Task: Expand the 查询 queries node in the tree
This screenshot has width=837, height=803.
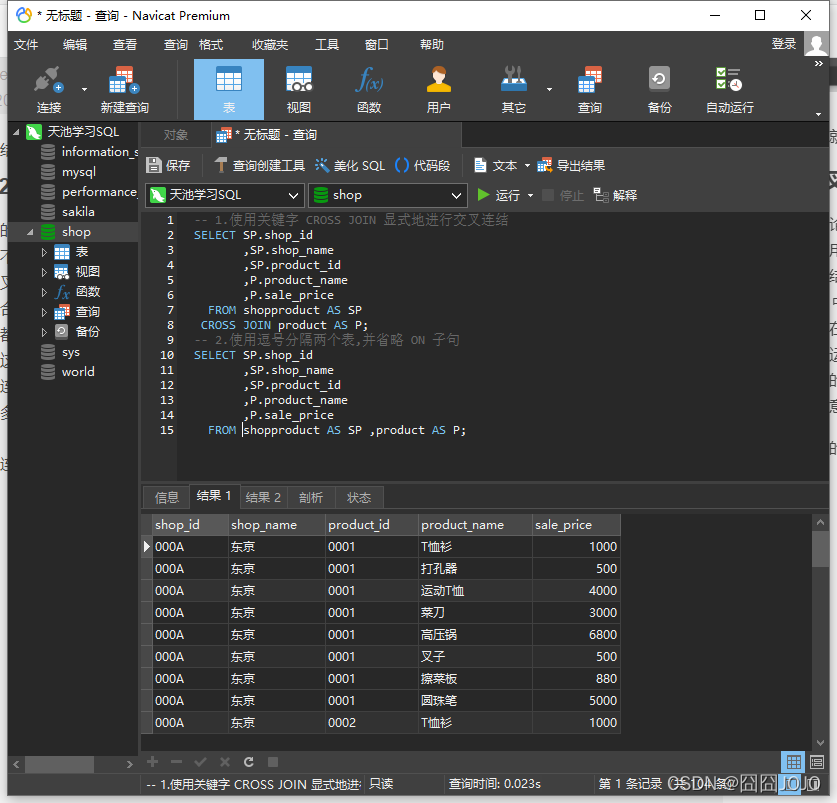Action: [x=44, y=312]
